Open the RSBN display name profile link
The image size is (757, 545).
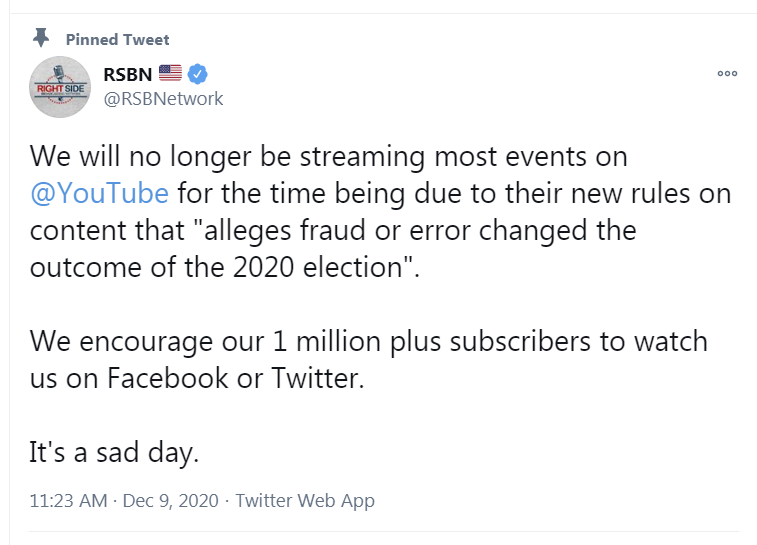tap(127, 74)
